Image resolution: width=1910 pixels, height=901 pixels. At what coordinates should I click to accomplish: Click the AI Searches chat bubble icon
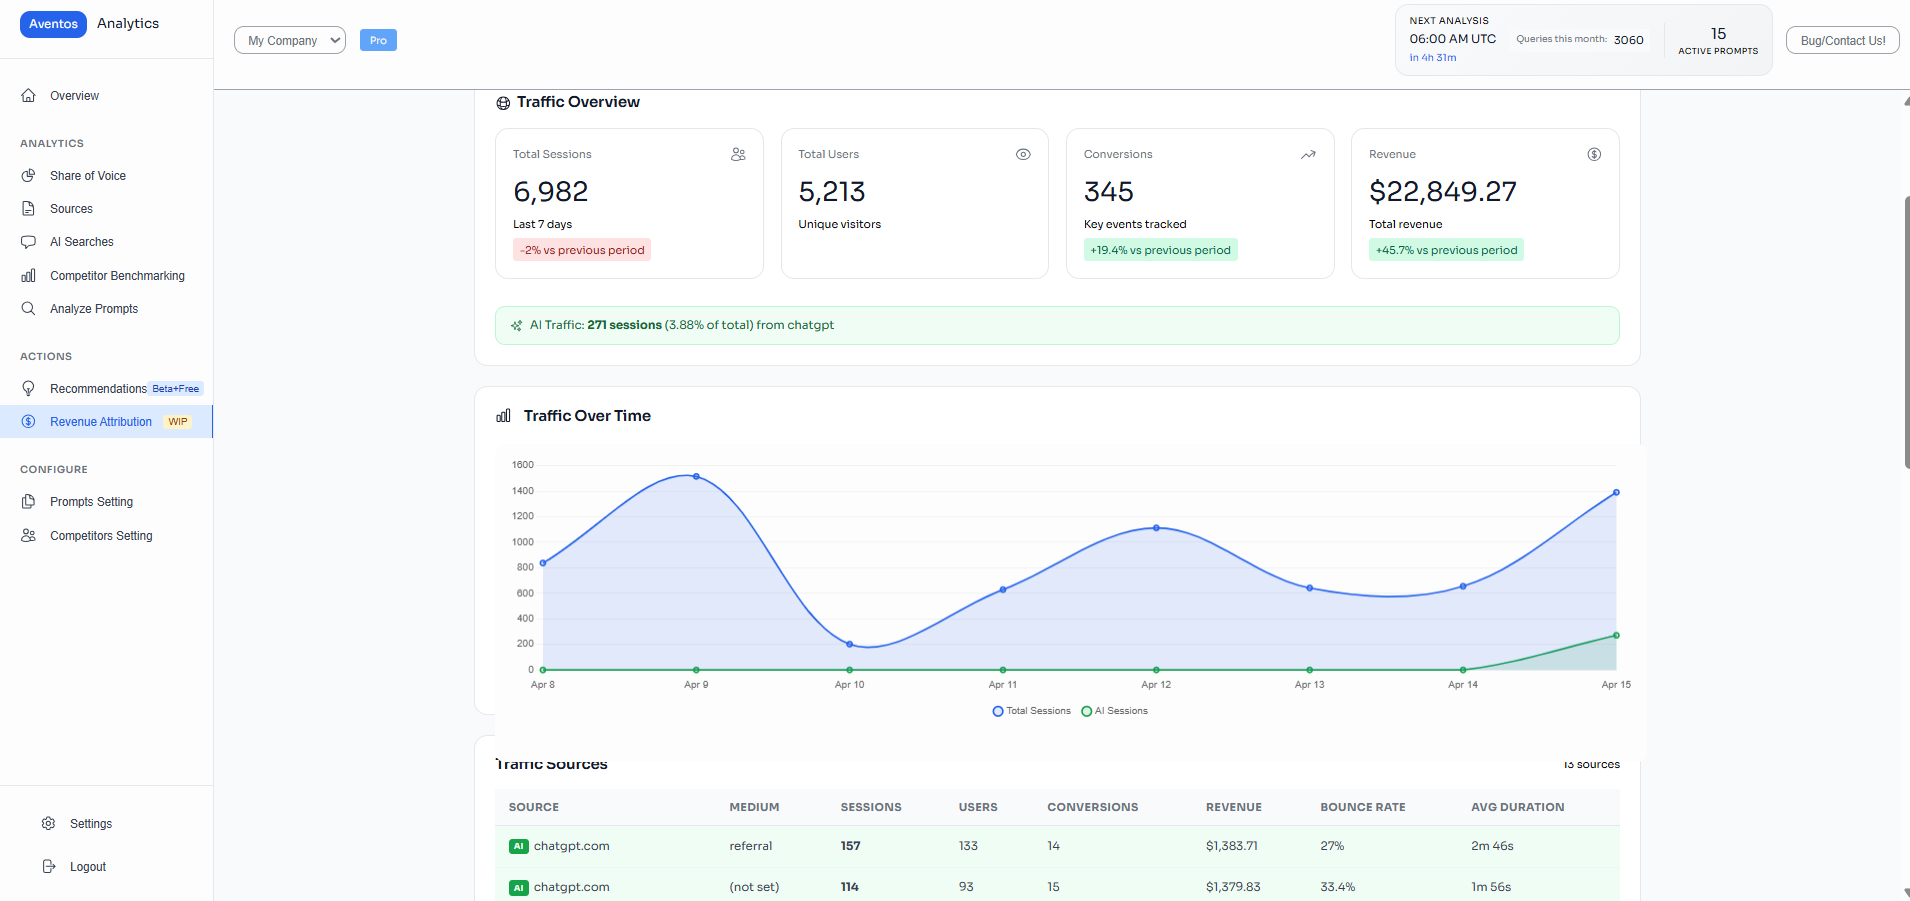click(29, 242)
